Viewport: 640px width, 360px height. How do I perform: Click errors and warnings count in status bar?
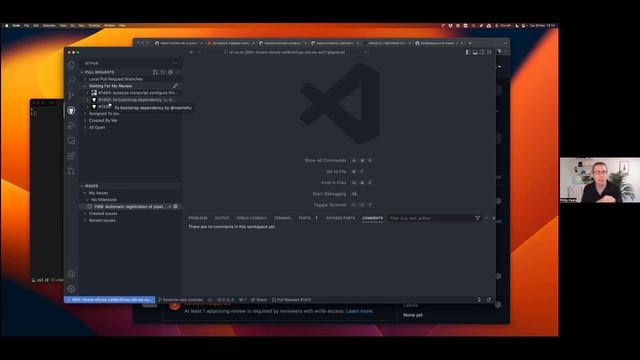pos(226,300)
